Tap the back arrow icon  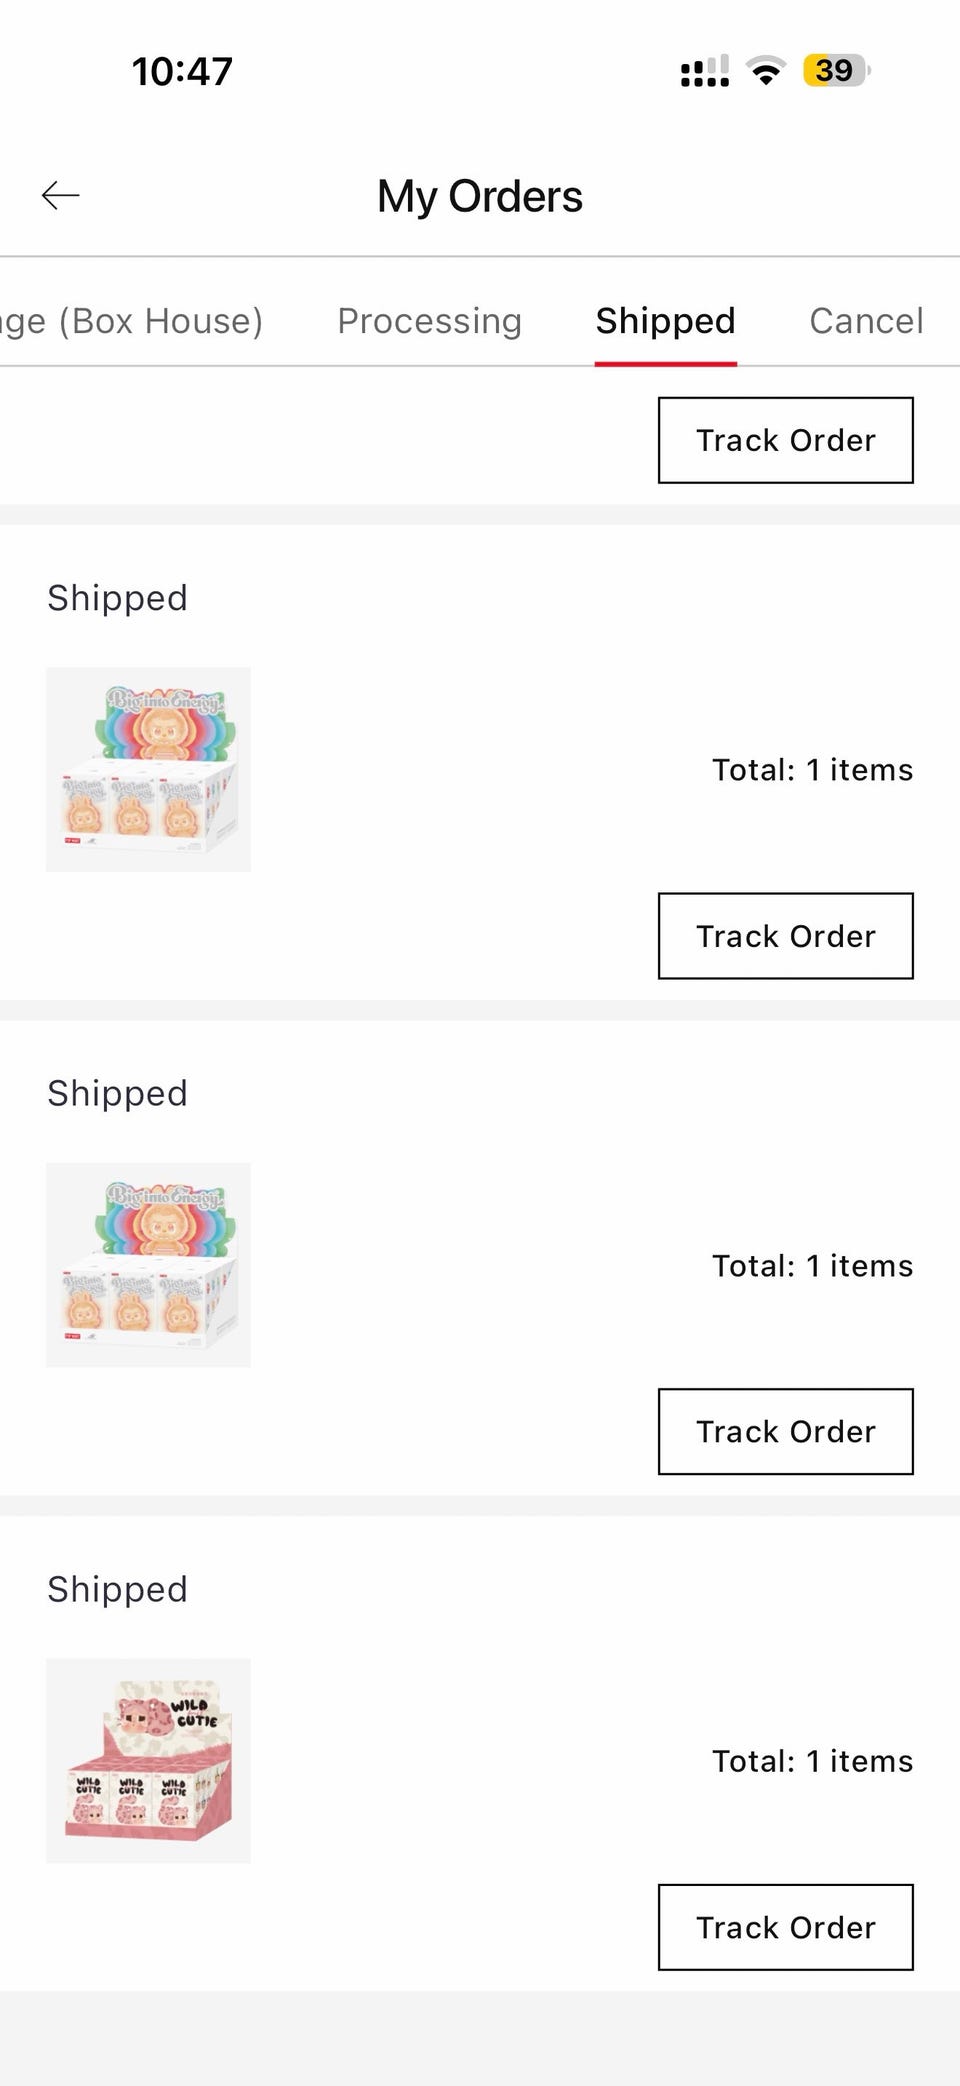coord(60,195)
